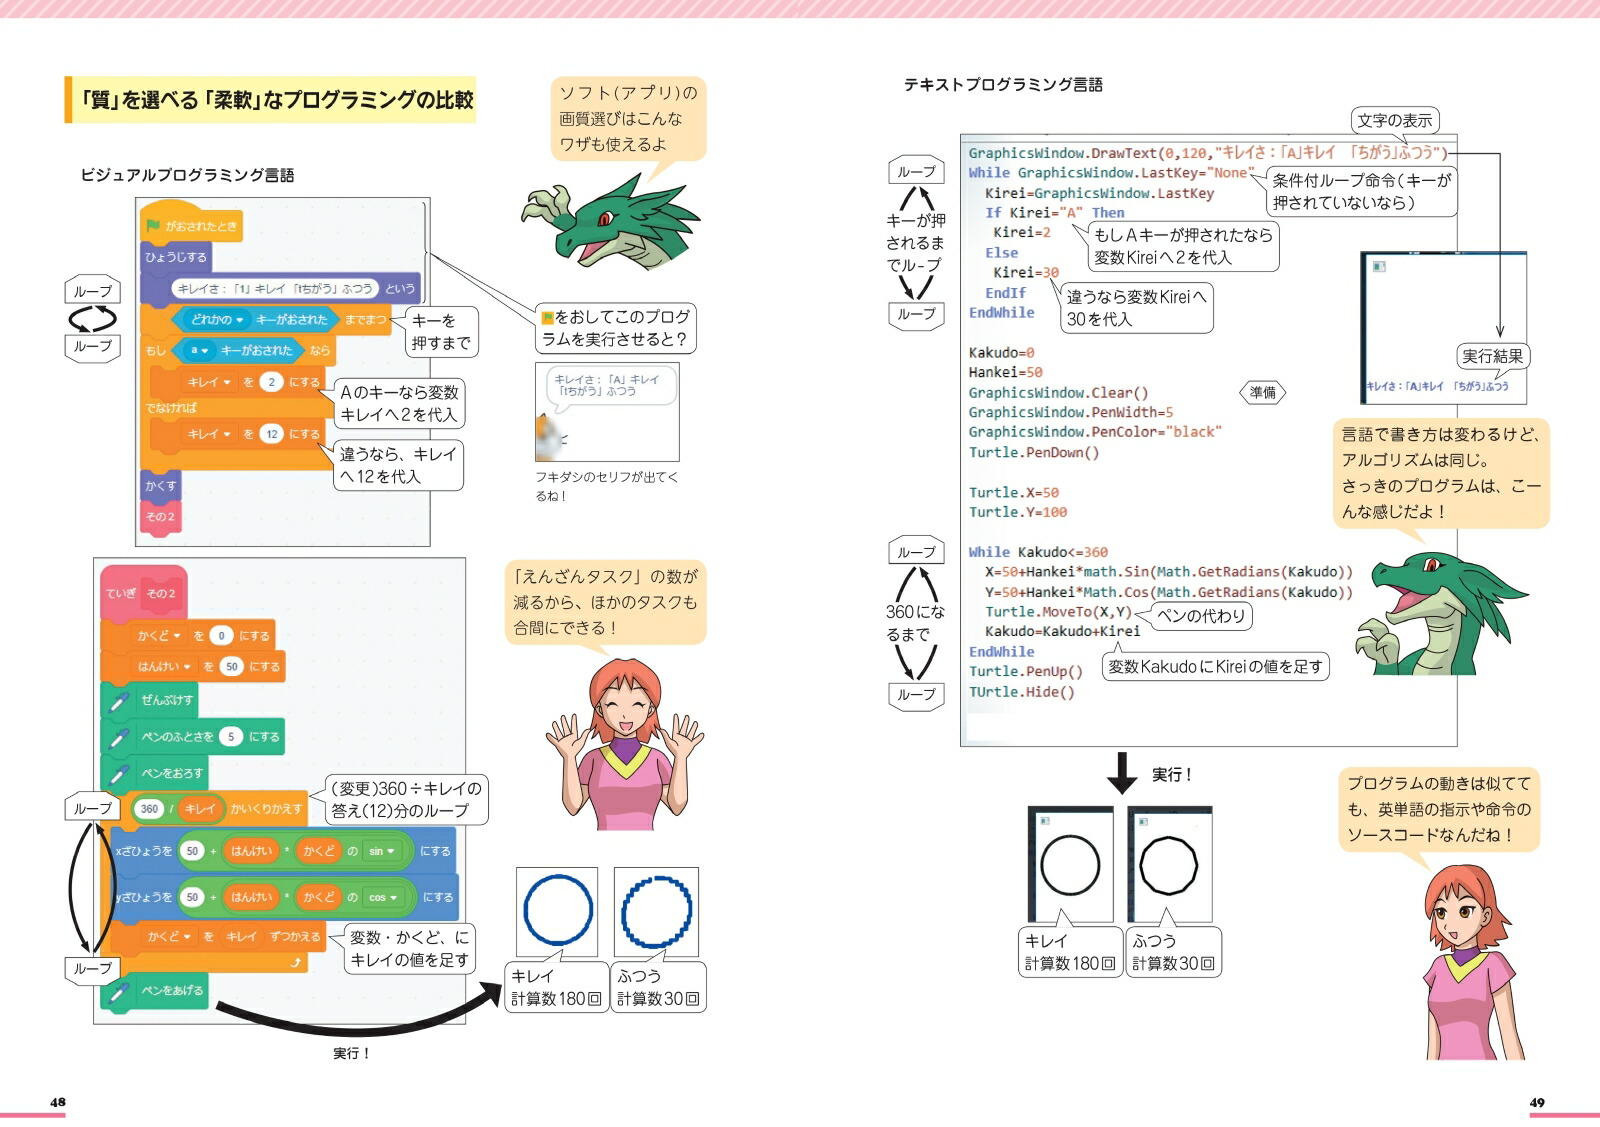1600x1127 pixels.
Task: Click the pen icon on ペンをあげる block
Action: point(118,991)
